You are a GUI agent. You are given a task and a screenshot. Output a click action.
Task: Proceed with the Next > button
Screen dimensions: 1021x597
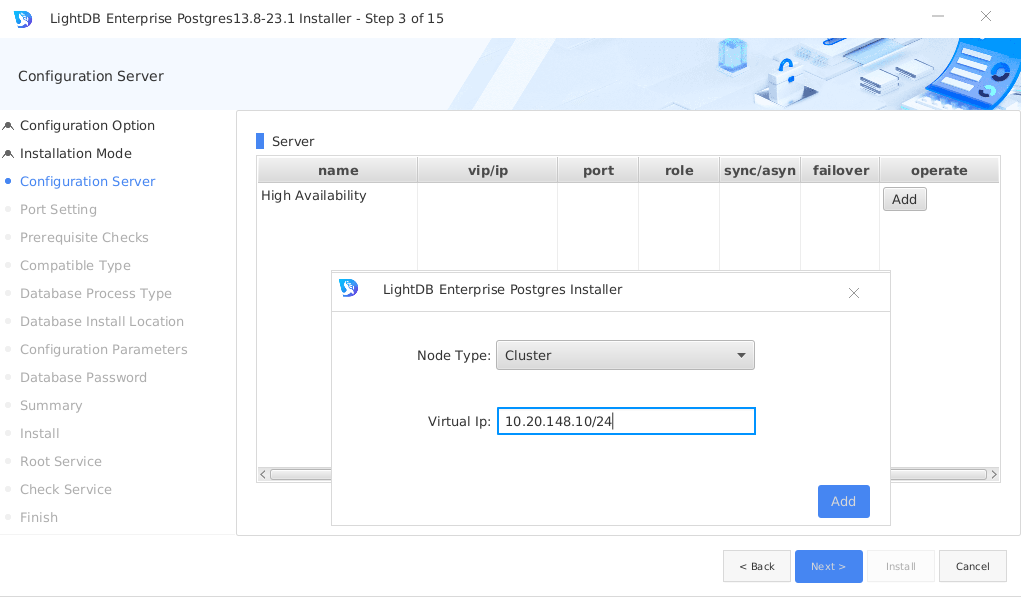tap(828, 566)
